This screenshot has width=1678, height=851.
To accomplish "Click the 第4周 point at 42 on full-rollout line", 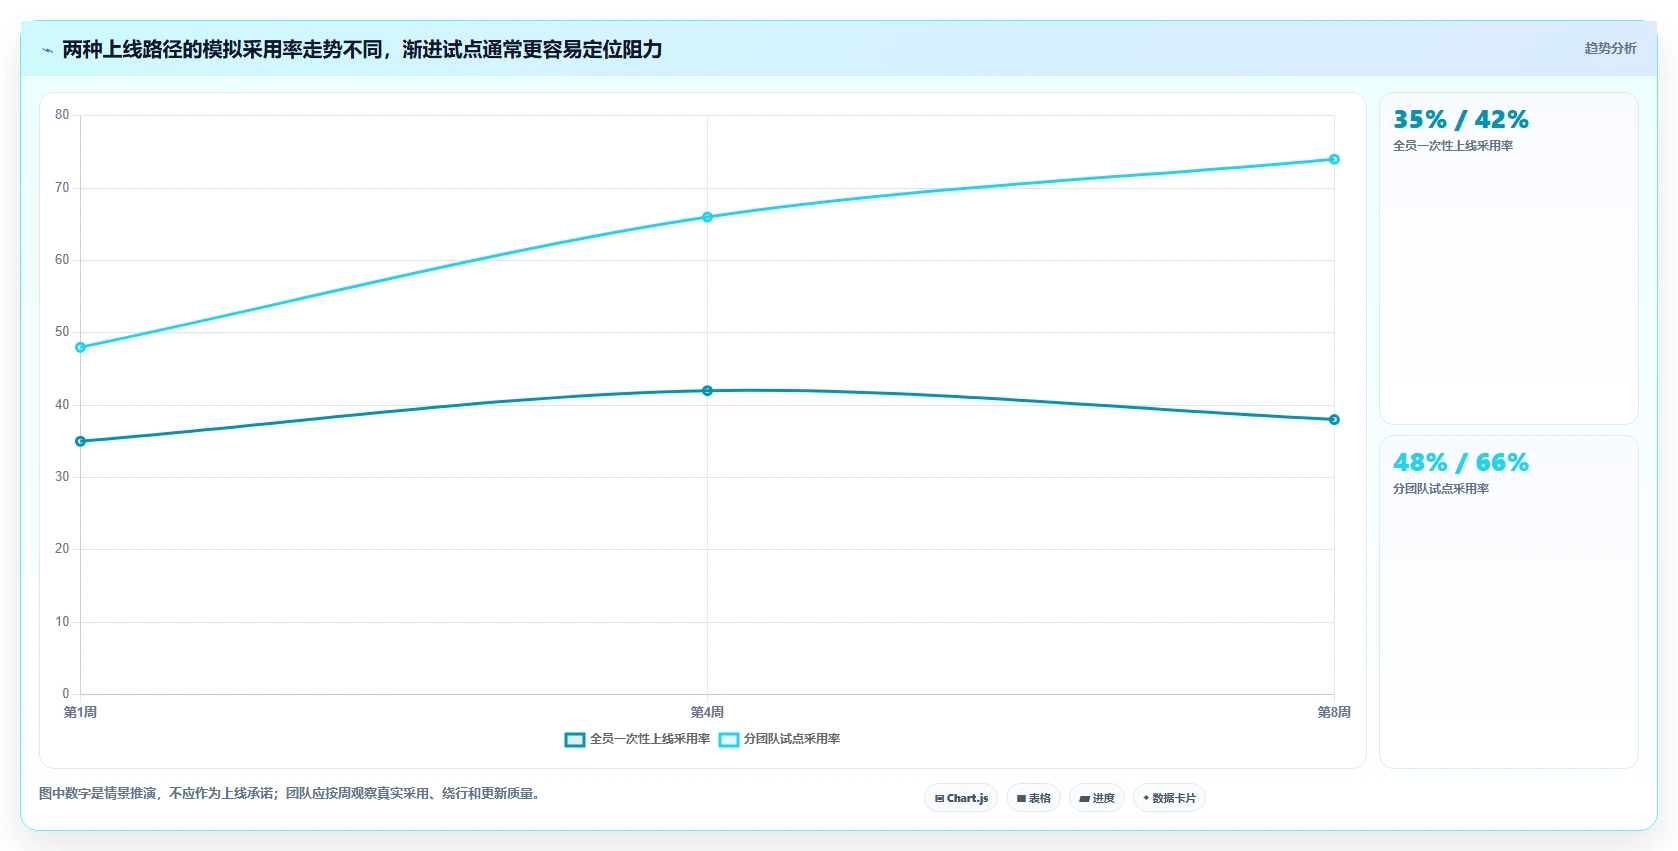I will click(x=707, y=391).
